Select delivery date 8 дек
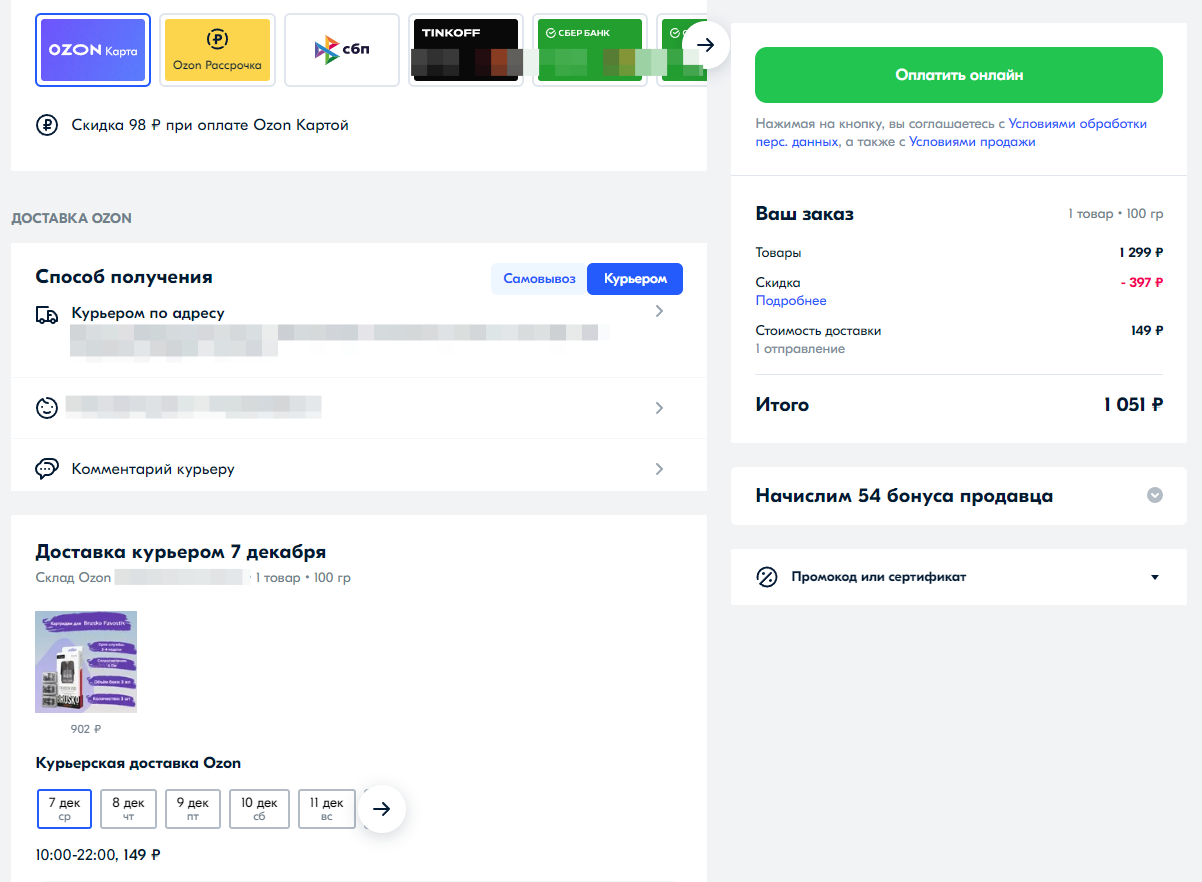This screenshot has width=1202, height=882. (x=128, y=809)
